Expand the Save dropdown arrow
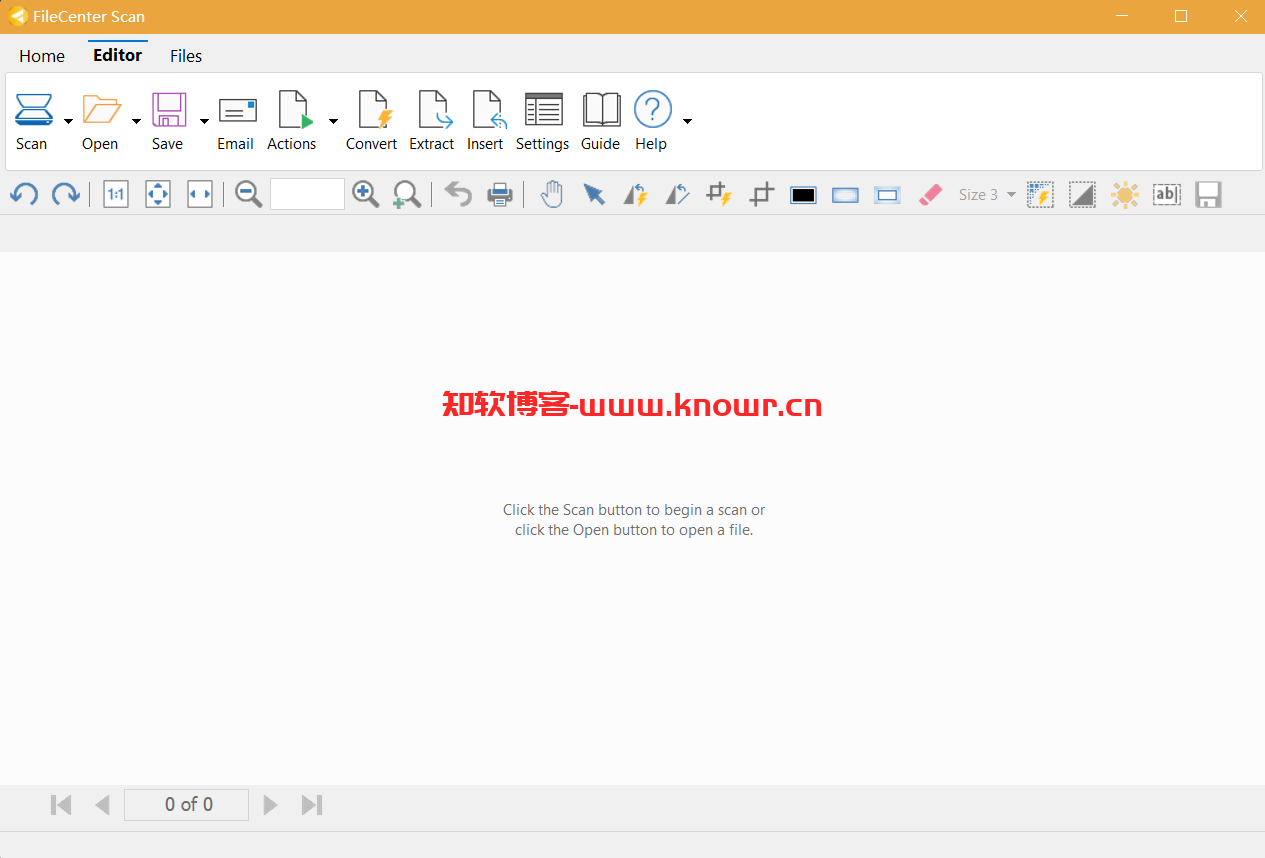Viewport: 1265px width, 858px height. (x=204, y=121)
